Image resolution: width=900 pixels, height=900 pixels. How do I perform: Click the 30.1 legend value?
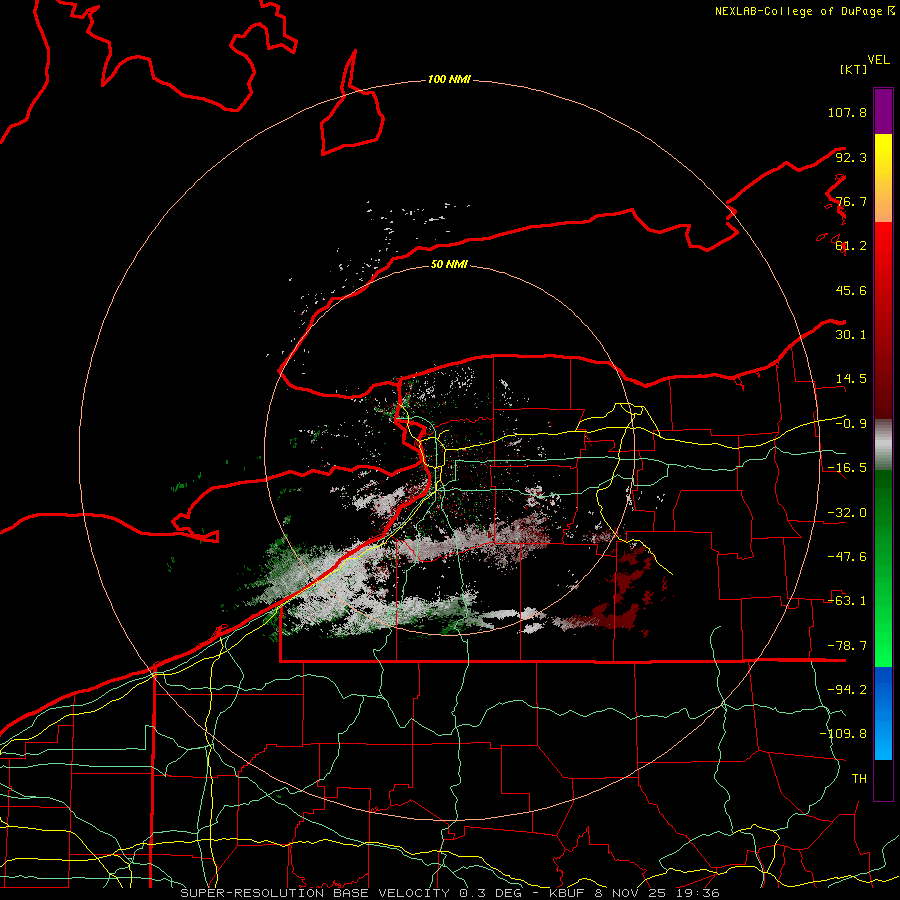pos(851,335)
